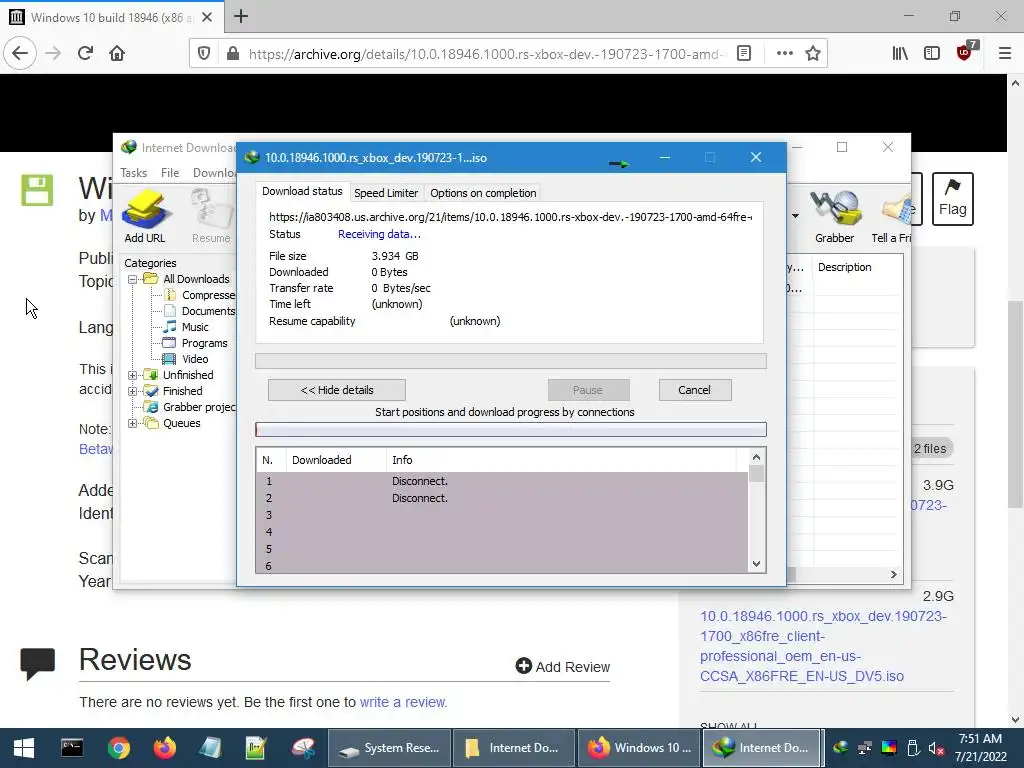Image resolution: width=1024 pixels, height=768 pixels.
Task: Click the Hide details button
Action: pyautogui.click(x=337, y=390)
